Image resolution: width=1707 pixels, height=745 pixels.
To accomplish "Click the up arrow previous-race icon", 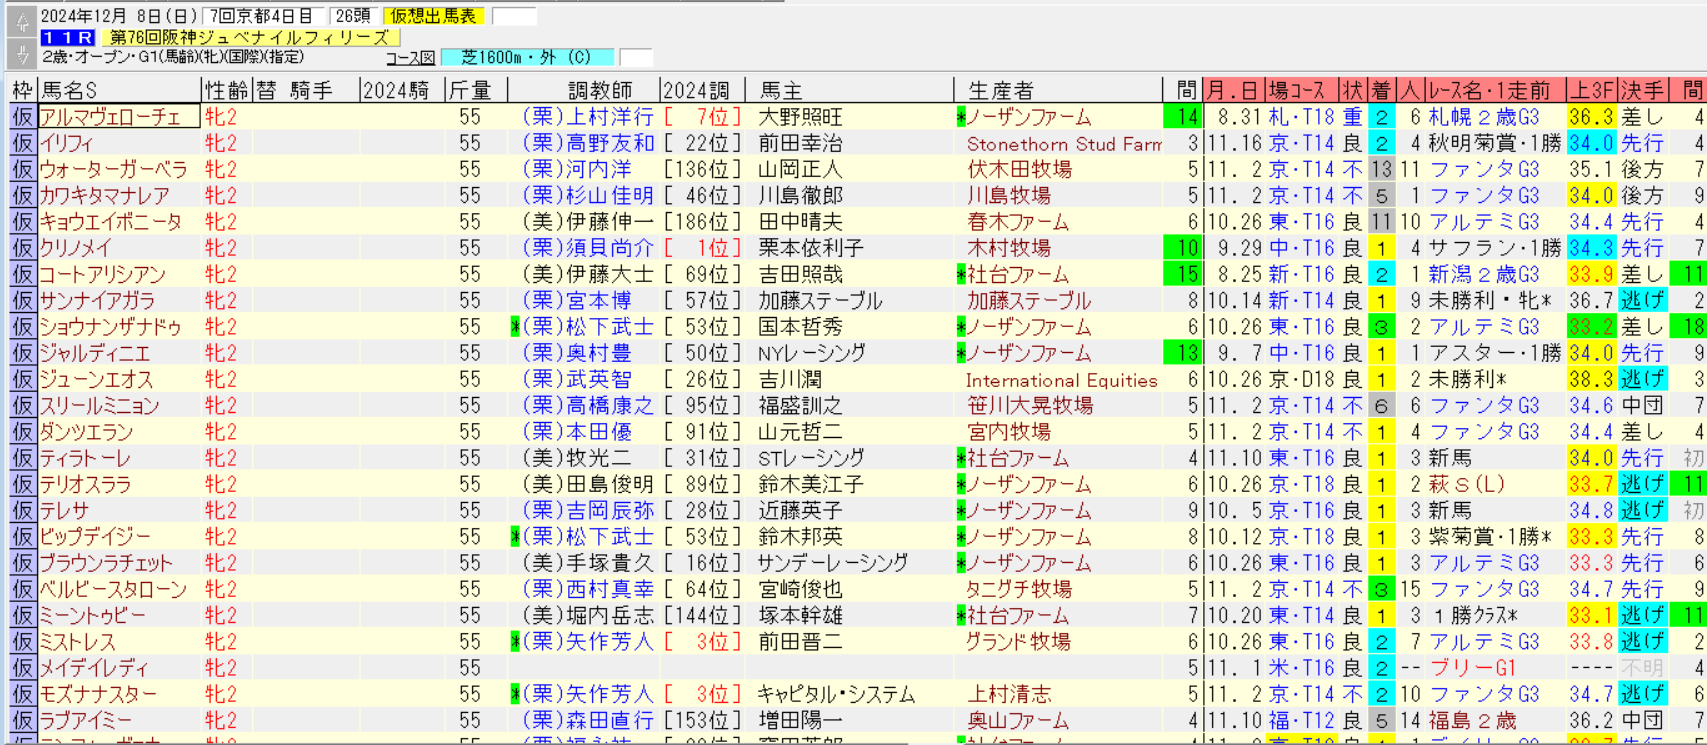I will (22, 22).
